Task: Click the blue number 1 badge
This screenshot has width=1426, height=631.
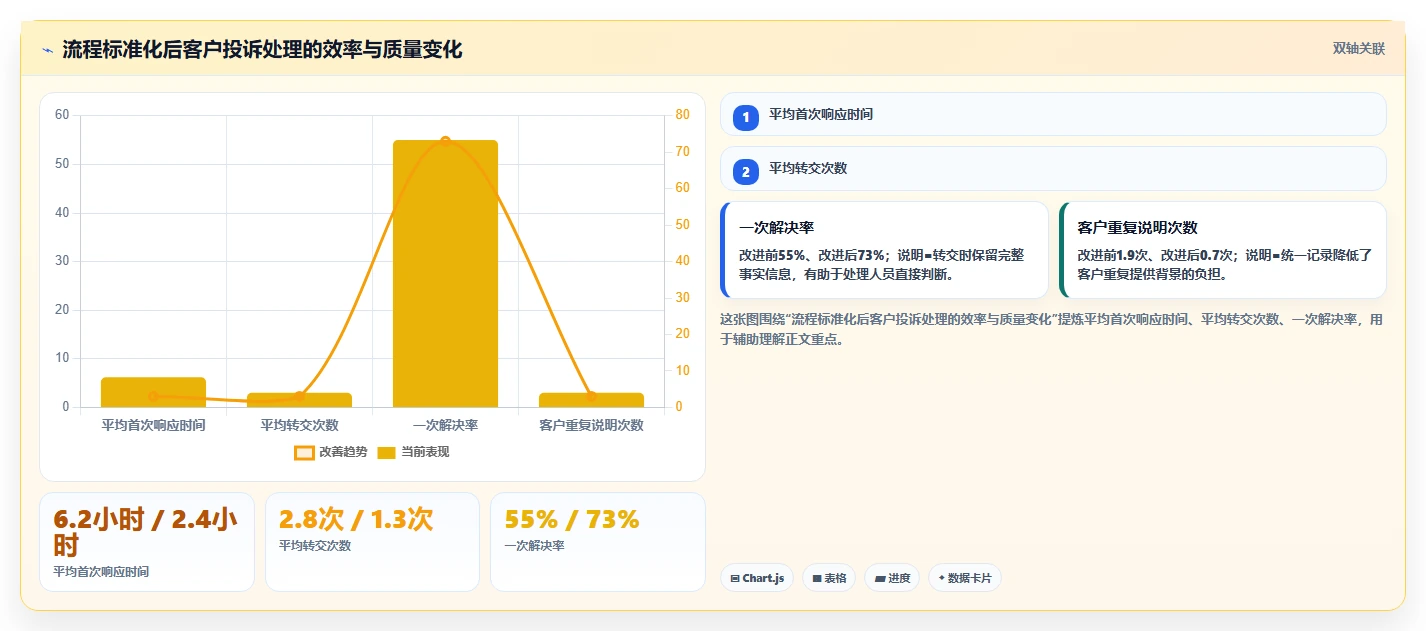Action: coord(745,117)
